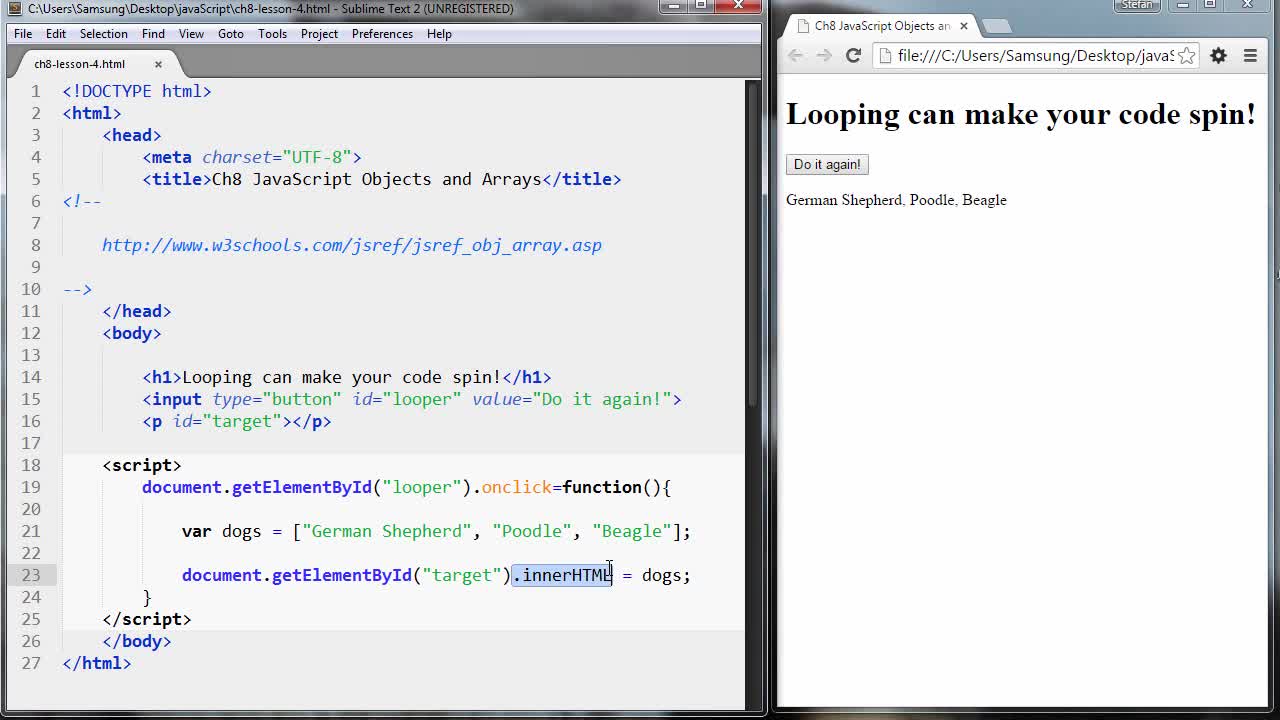
Task: Click the p id="target" line
Action: 237,421
